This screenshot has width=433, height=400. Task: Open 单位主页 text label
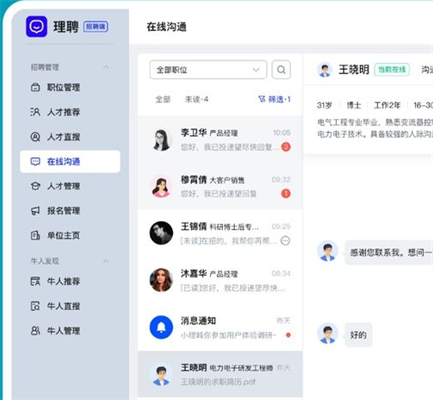pyautogui.click(x=63, y=235)
